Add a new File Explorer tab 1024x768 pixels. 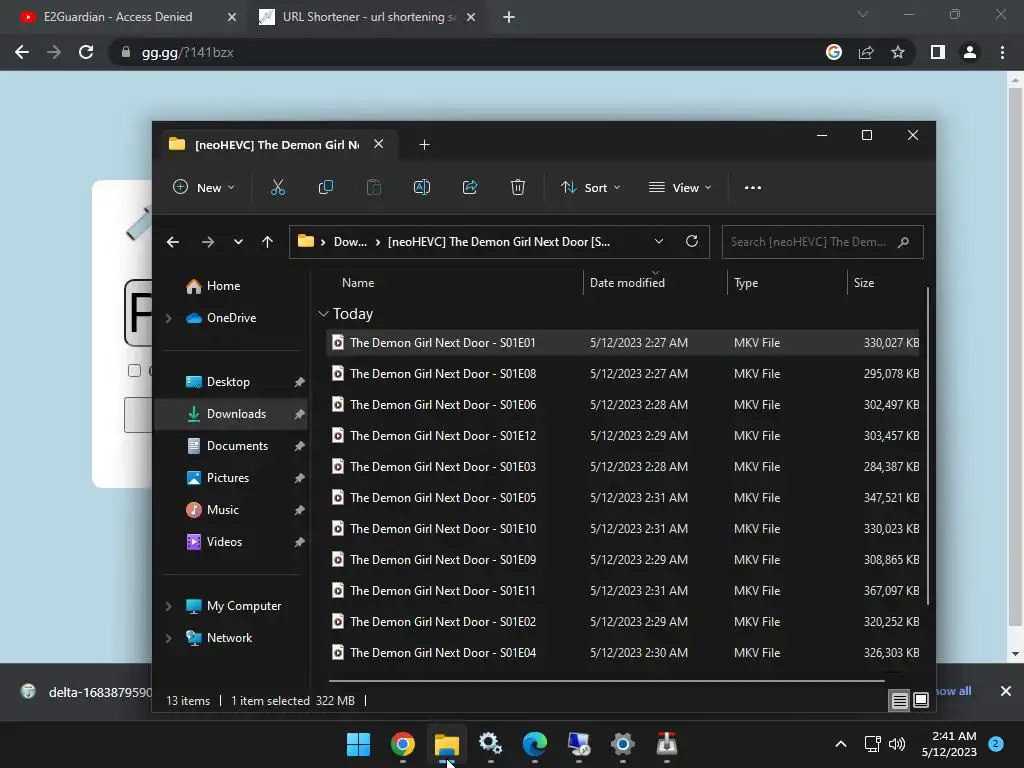[424, 144]
